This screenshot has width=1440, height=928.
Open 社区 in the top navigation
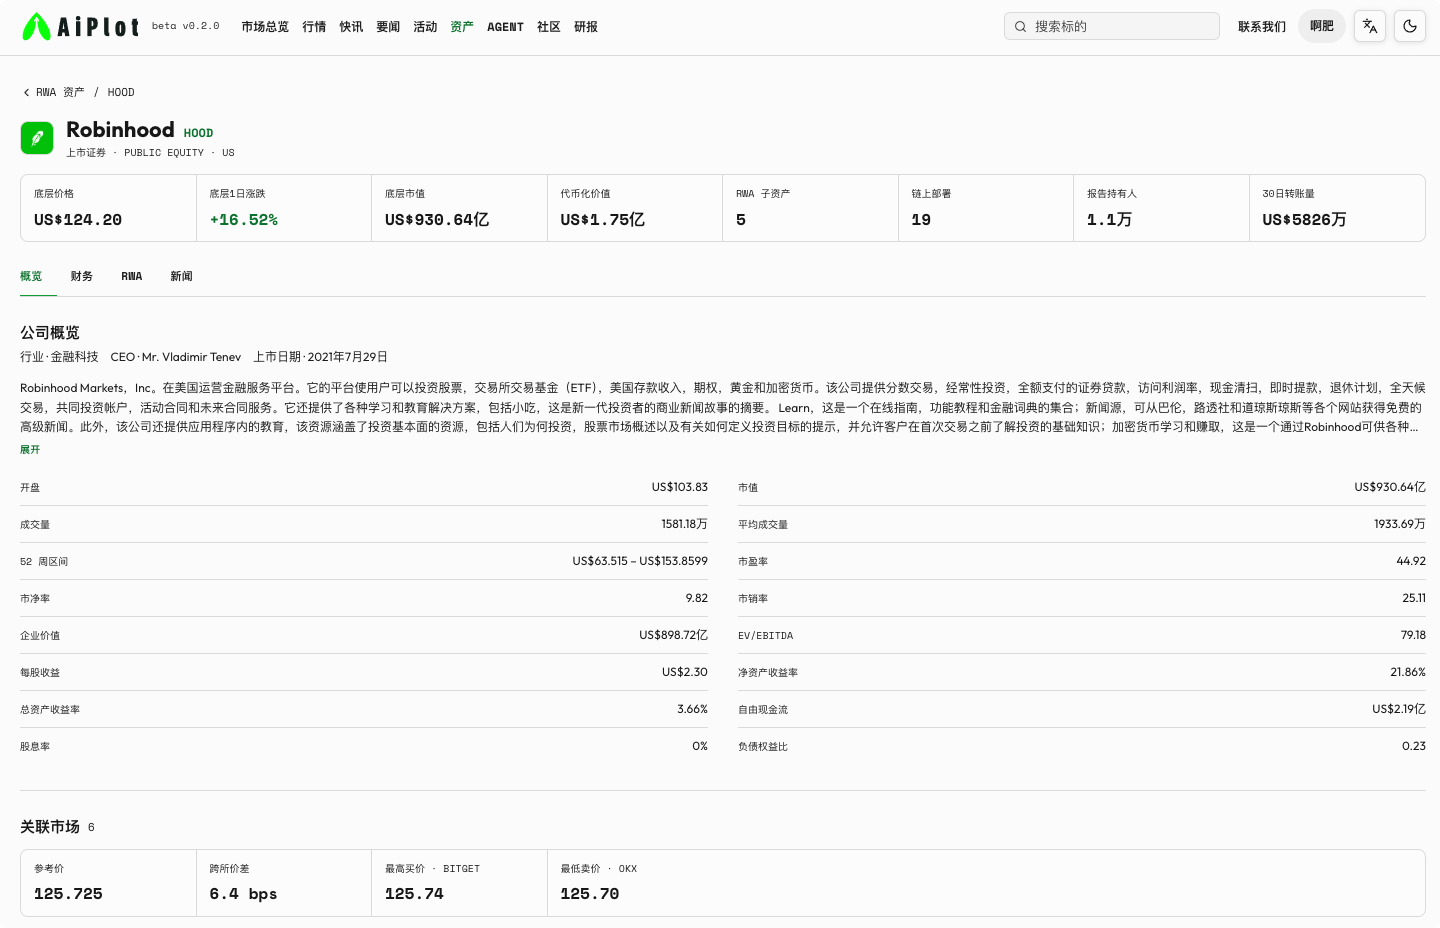(x=549, y=27)
